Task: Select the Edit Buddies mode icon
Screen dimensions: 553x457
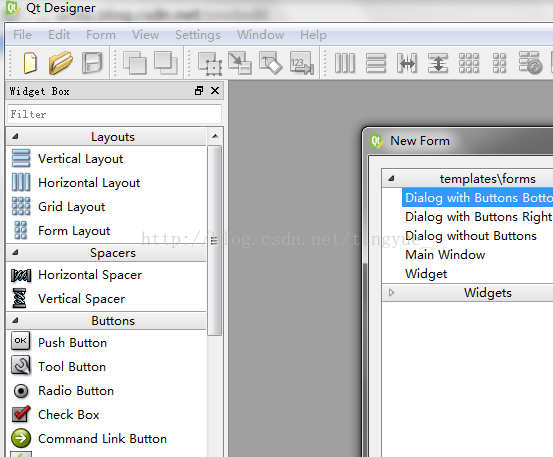Action: tap(271, 63)
